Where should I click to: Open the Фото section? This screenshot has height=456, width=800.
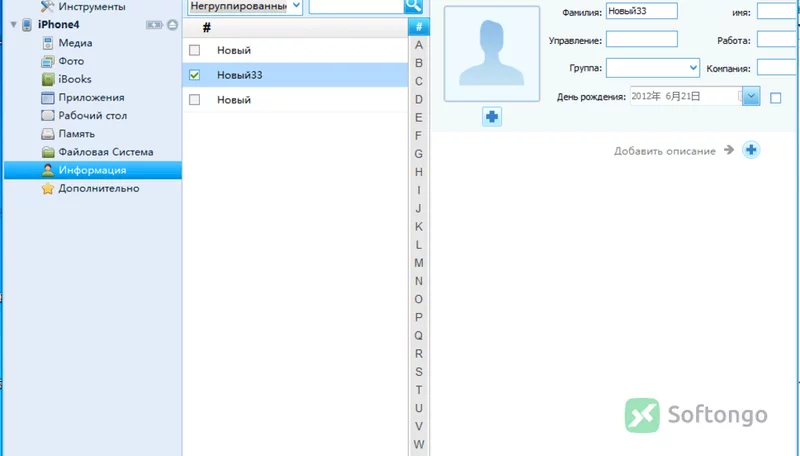(x=71, y=61)
